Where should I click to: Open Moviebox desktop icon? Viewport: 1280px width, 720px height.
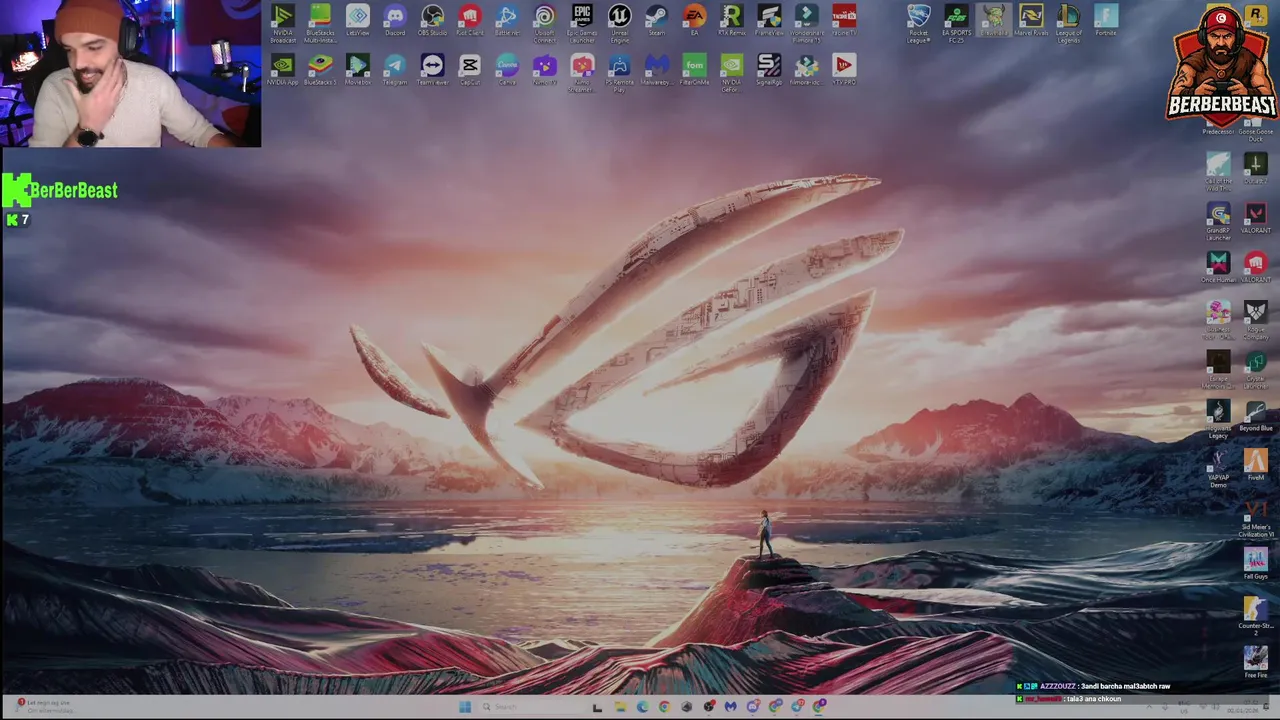point(357,69)
